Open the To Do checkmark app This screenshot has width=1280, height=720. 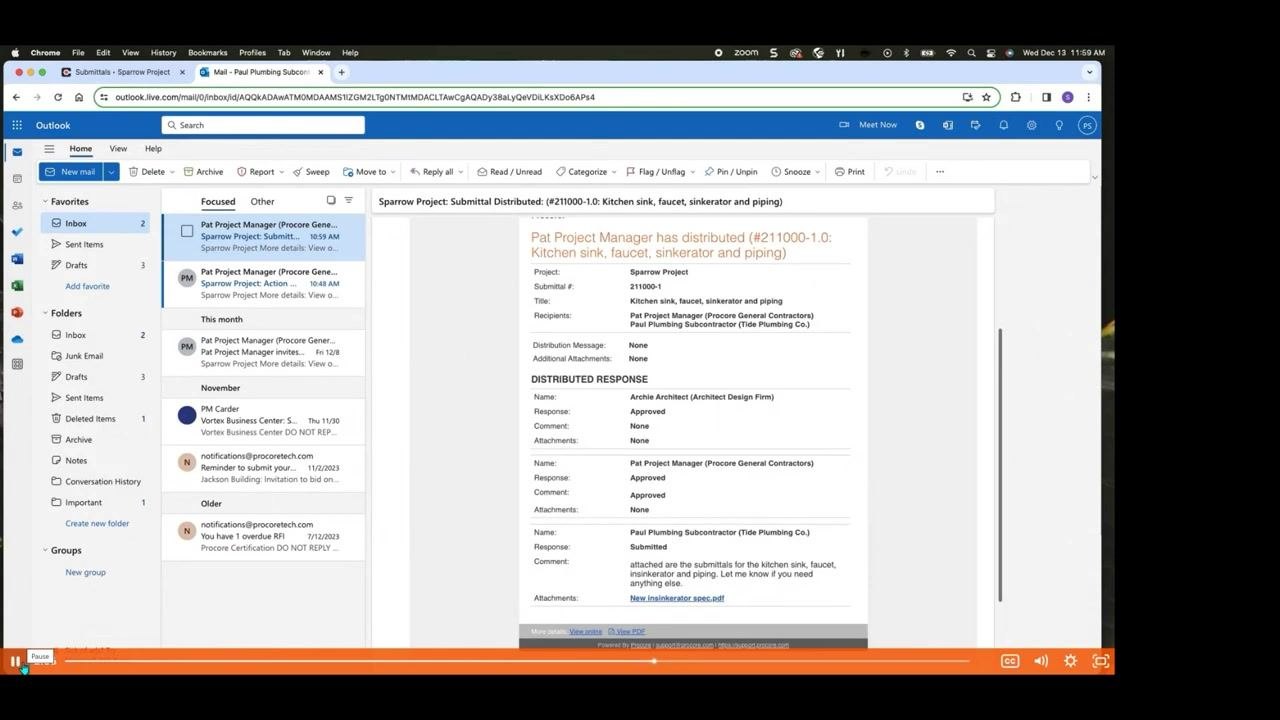(x=17, y=232)
